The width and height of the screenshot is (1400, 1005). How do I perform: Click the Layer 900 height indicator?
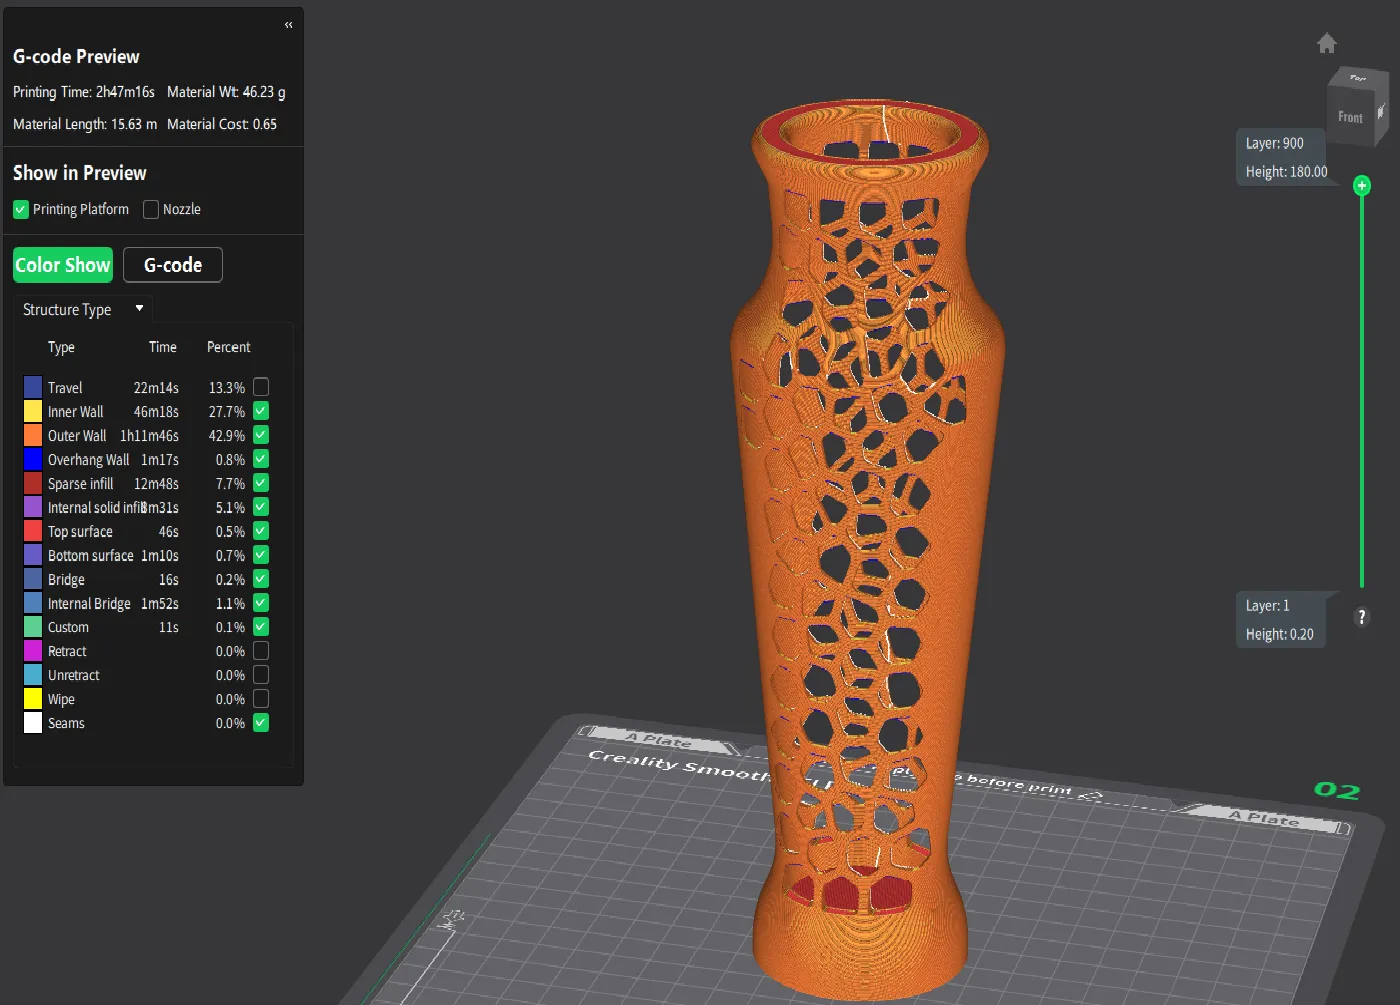click(x=1283, y=157)
